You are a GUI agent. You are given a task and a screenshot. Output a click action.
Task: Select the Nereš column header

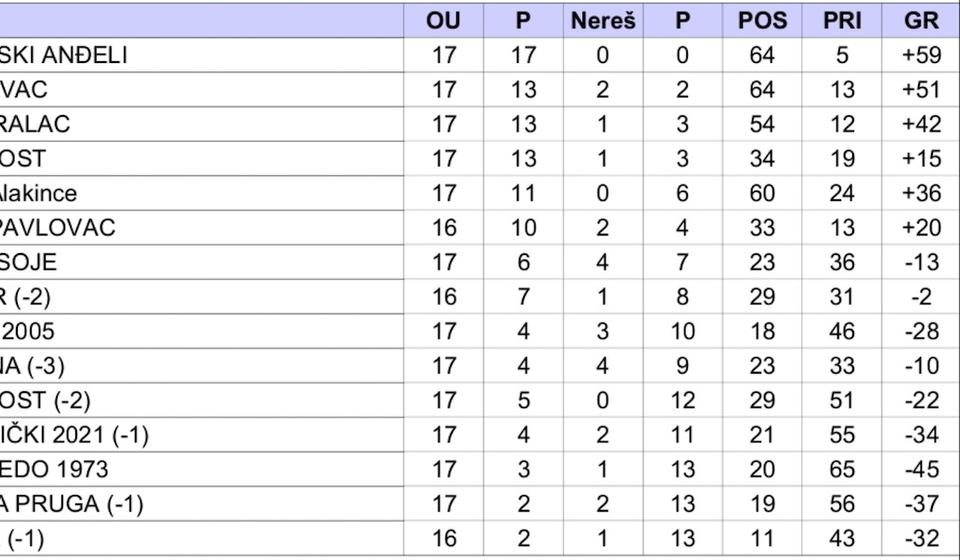[603, 20]
